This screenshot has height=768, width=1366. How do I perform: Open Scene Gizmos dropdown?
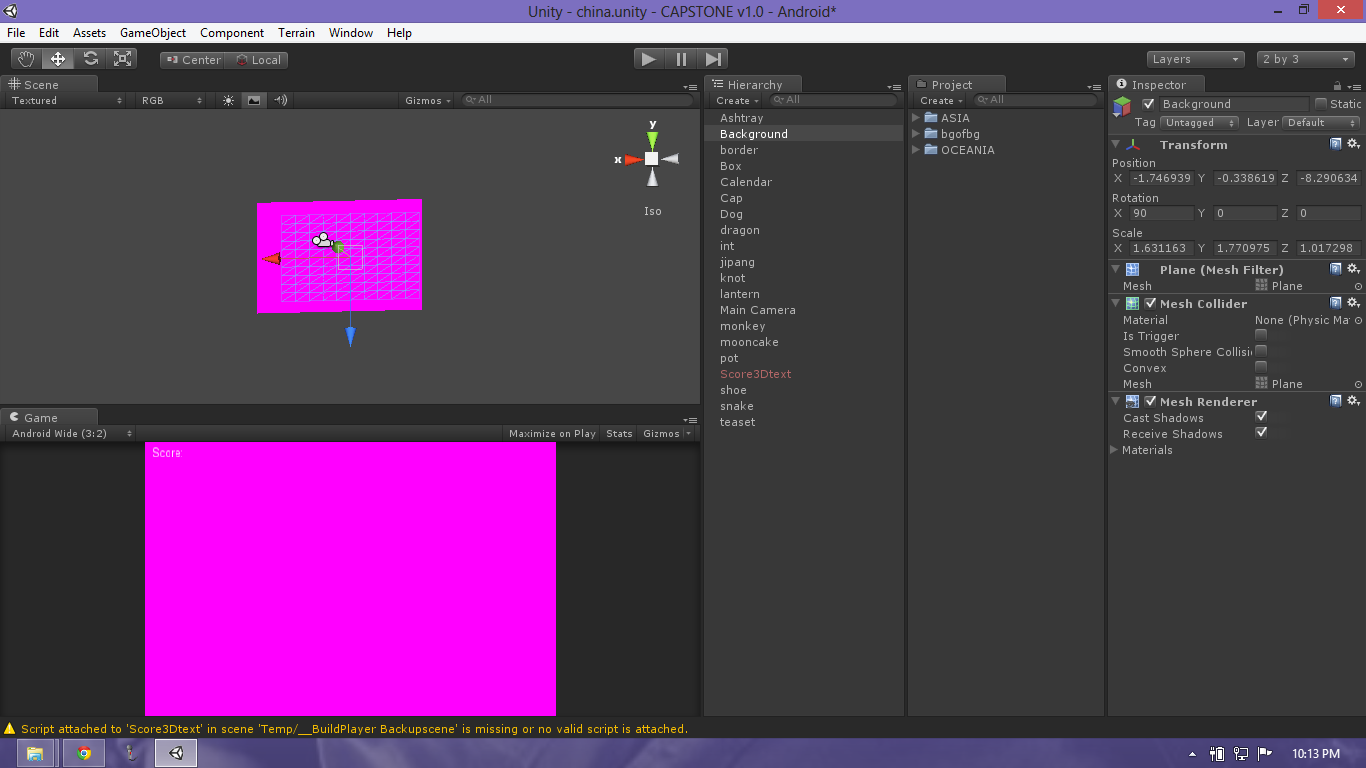(428, 100)
